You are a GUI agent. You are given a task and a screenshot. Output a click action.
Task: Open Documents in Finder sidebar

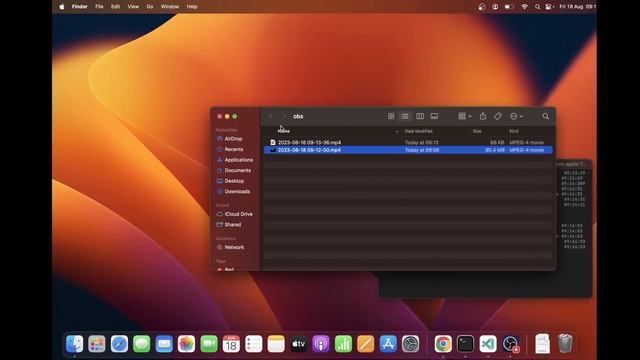coord(233,171)
